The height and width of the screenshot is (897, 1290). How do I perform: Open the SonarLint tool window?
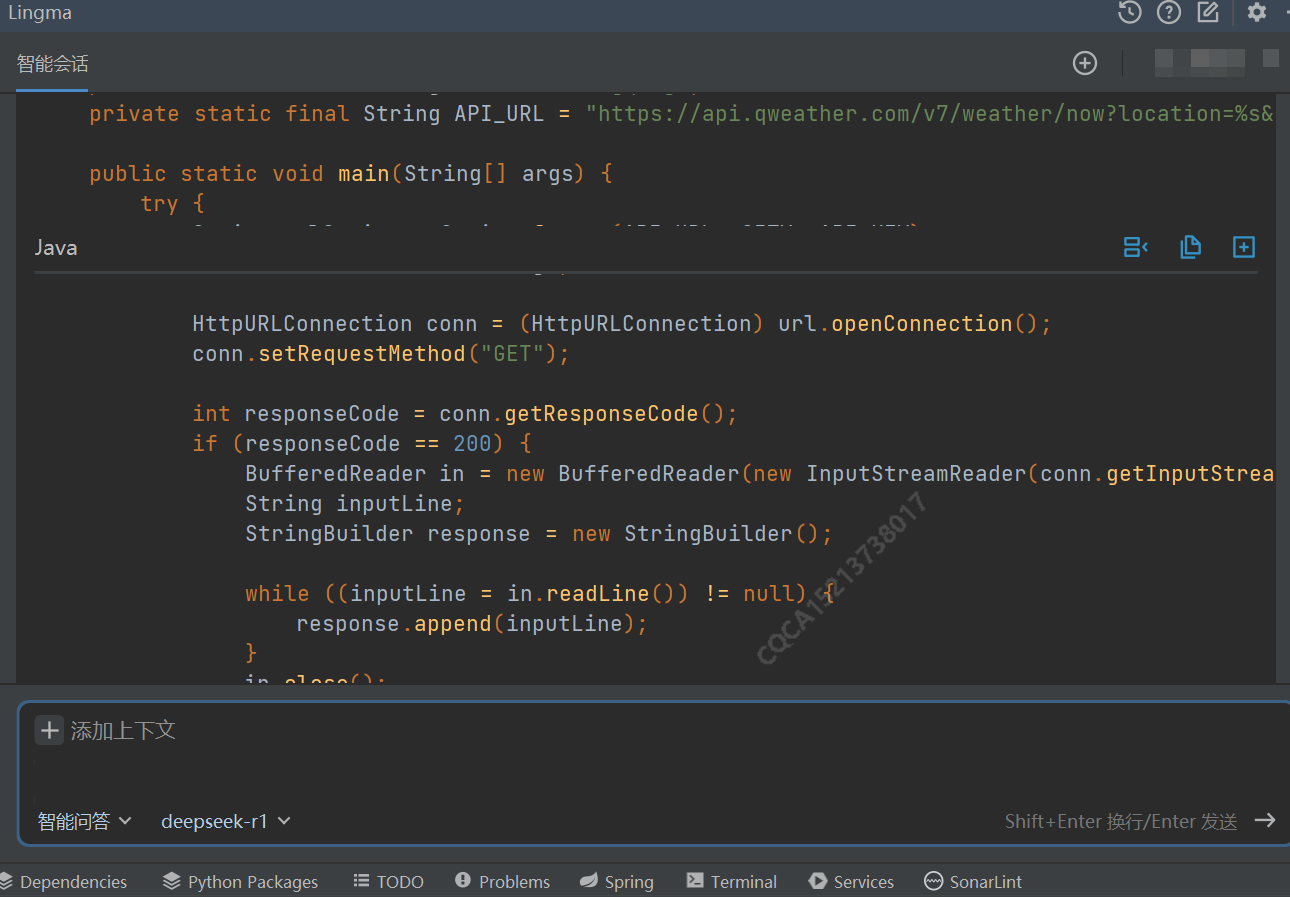pos(973,882)
